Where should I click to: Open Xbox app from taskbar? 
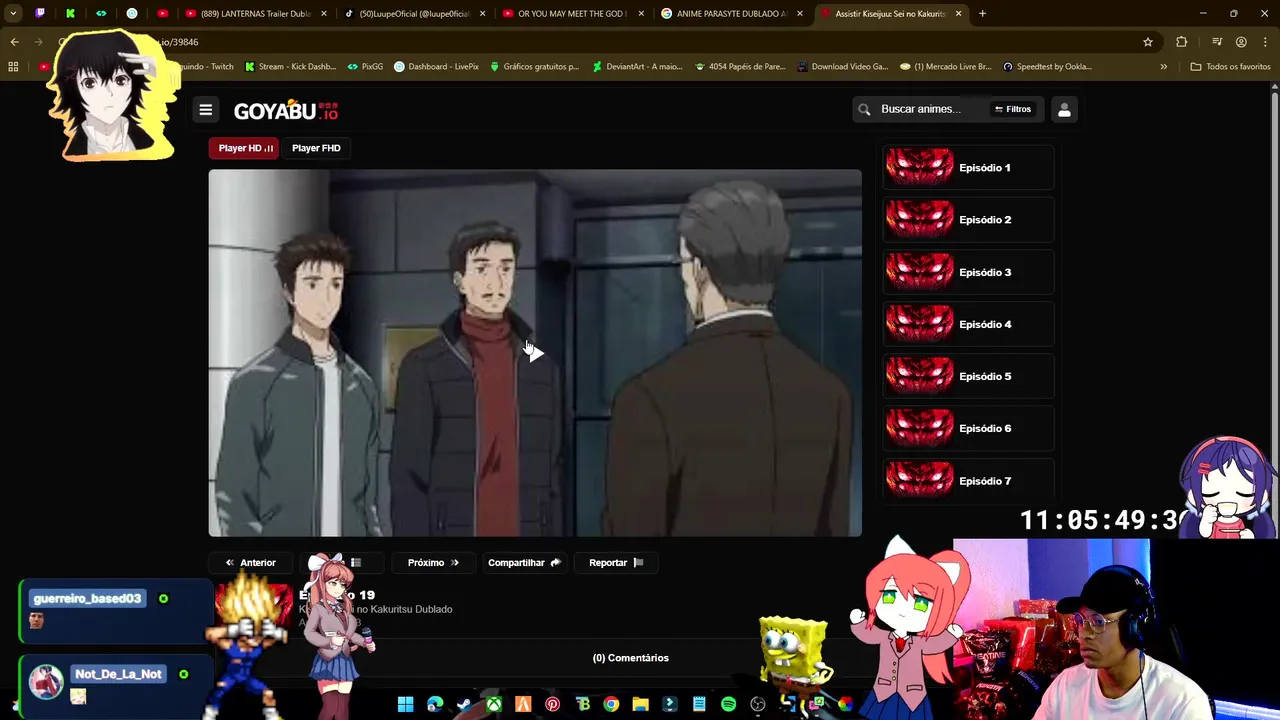click(494, 705)
